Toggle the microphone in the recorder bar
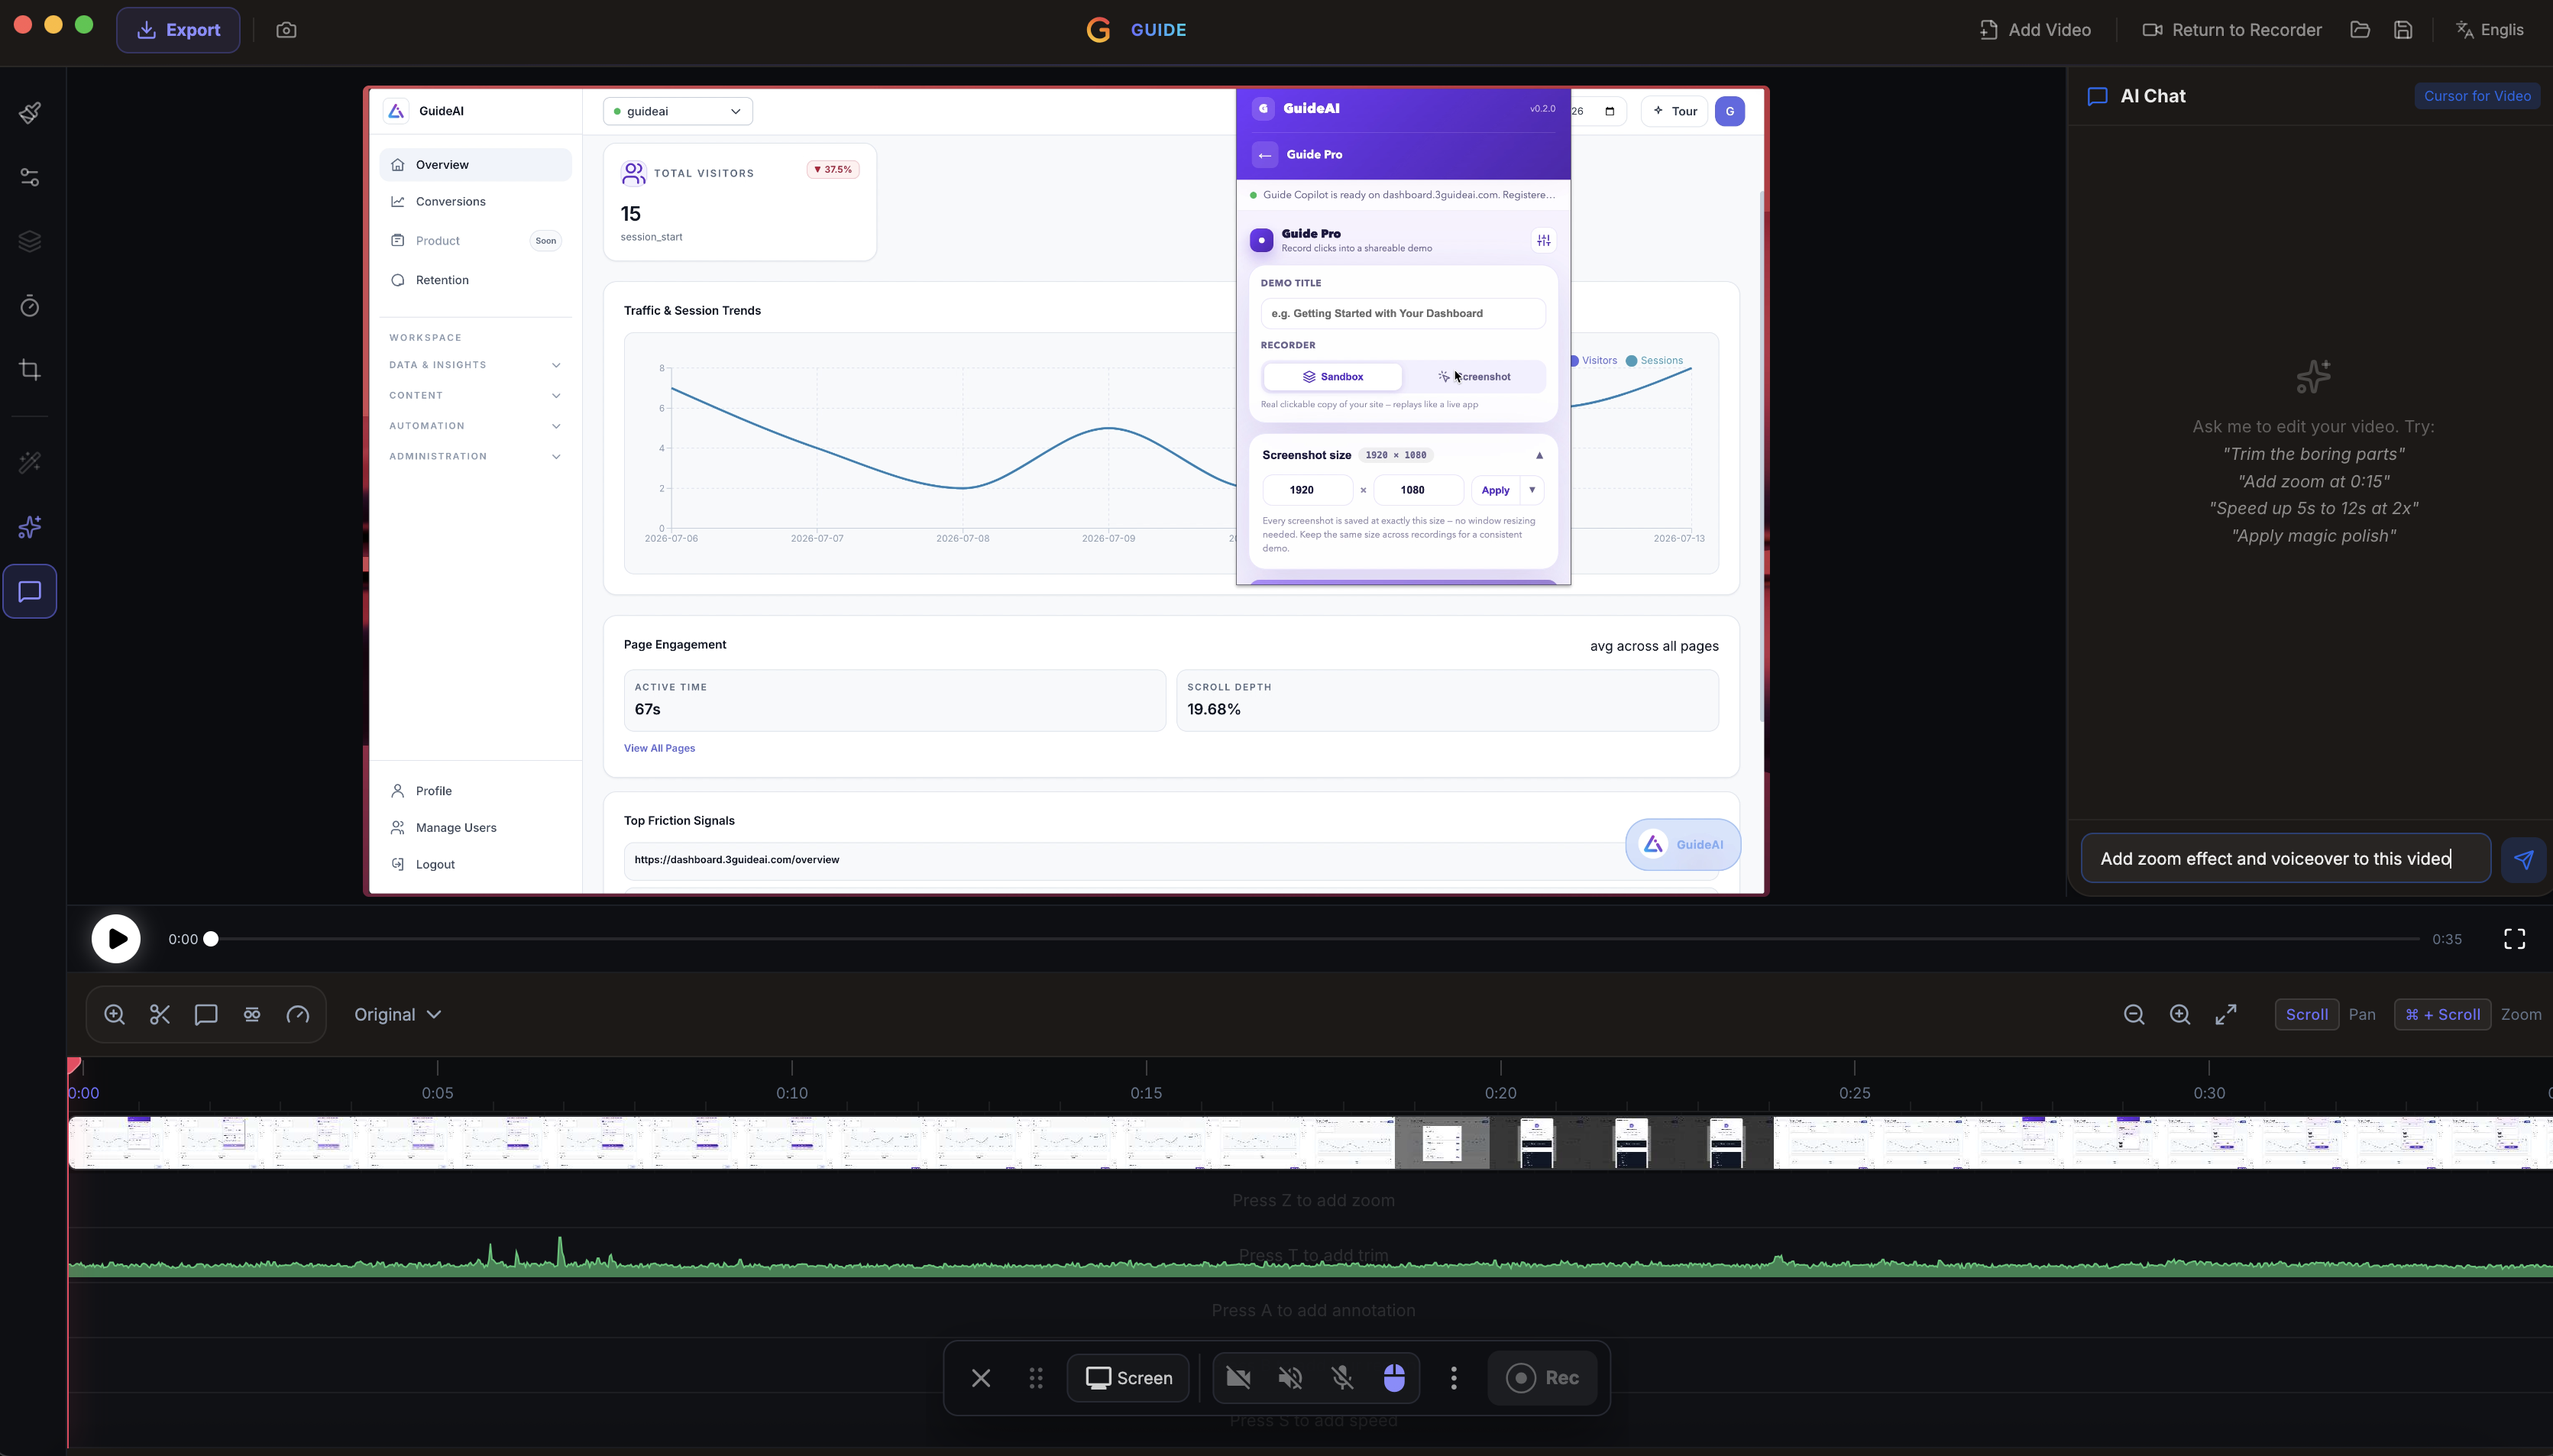 click(1342, 1378)
